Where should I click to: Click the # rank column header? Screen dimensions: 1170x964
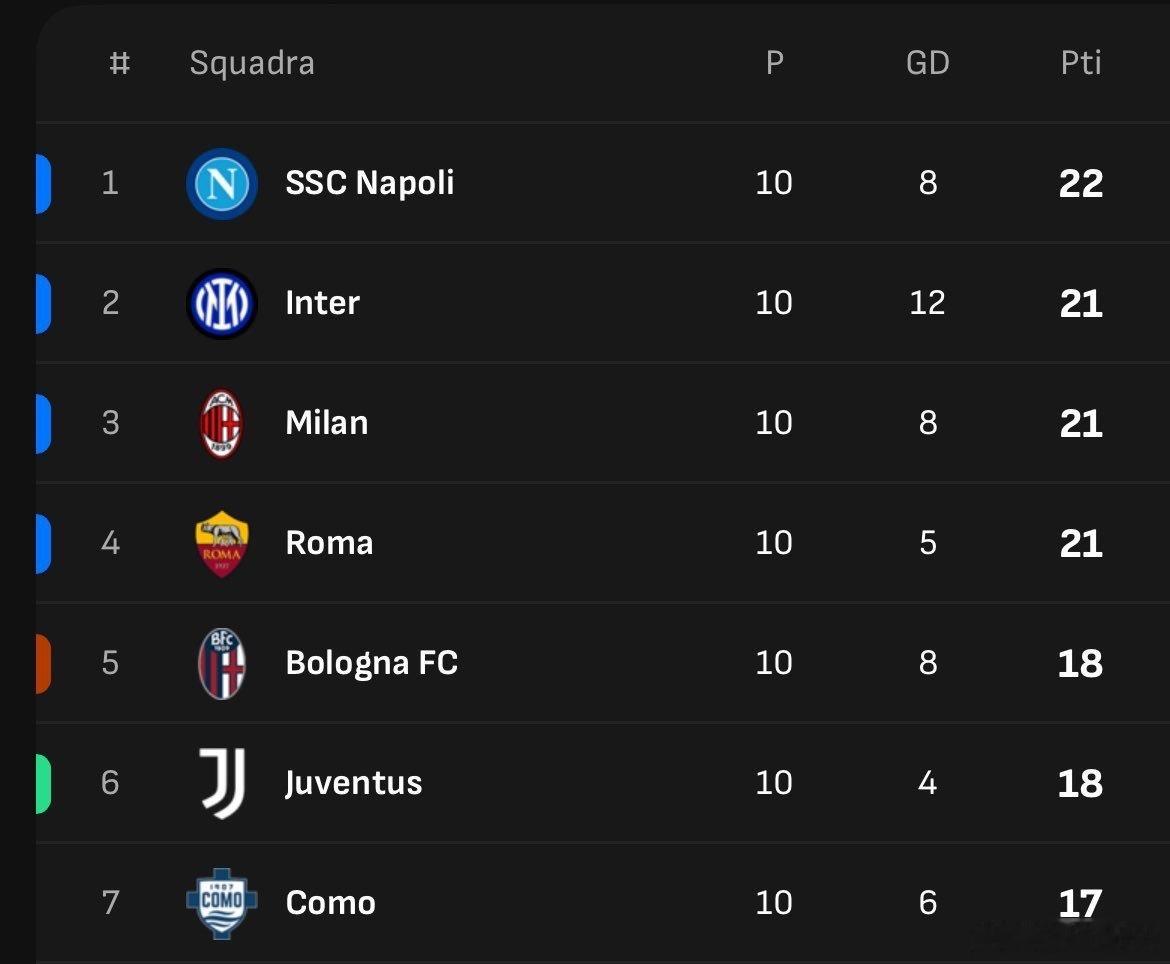coord(119,63)
